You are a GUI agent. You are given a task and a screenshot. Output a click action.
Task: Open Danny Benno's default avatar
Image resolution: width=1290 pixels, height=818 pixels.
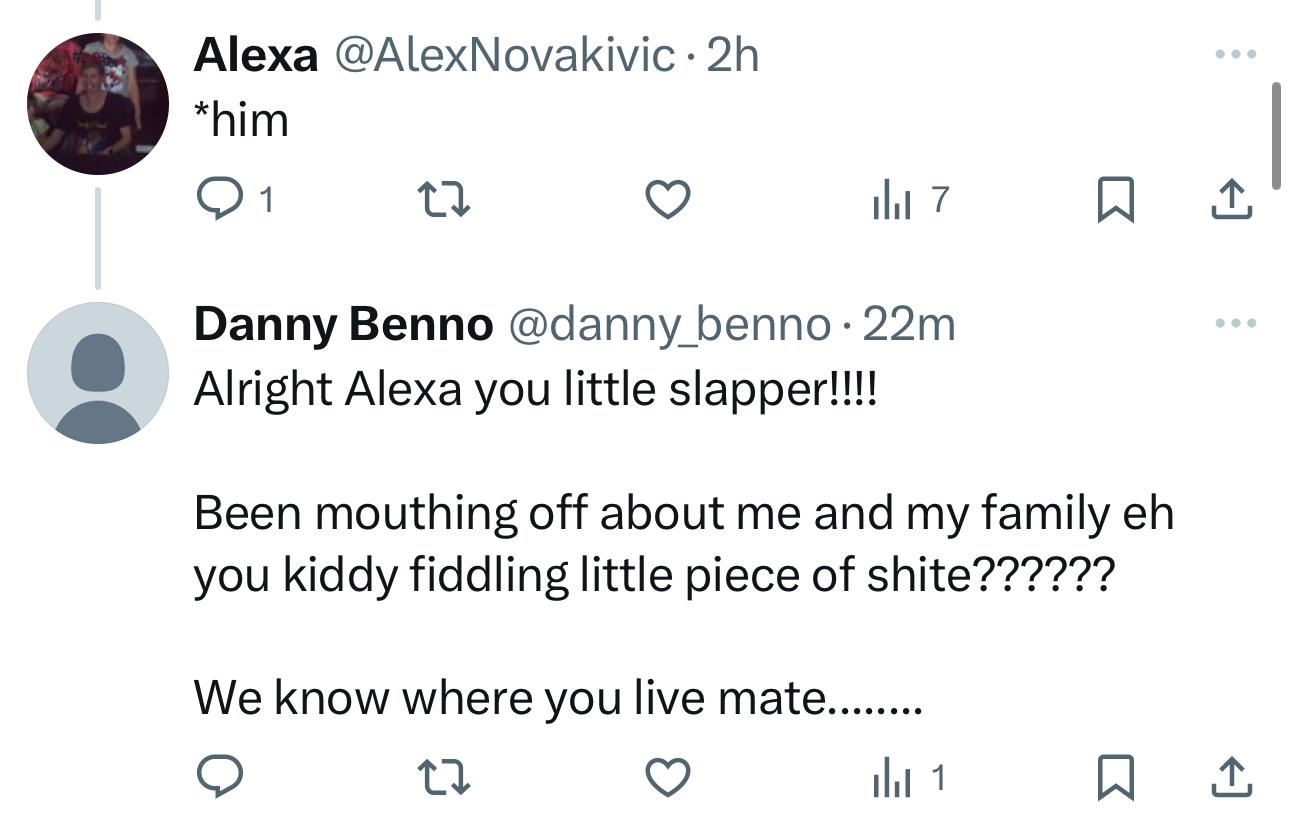(97, 372)
